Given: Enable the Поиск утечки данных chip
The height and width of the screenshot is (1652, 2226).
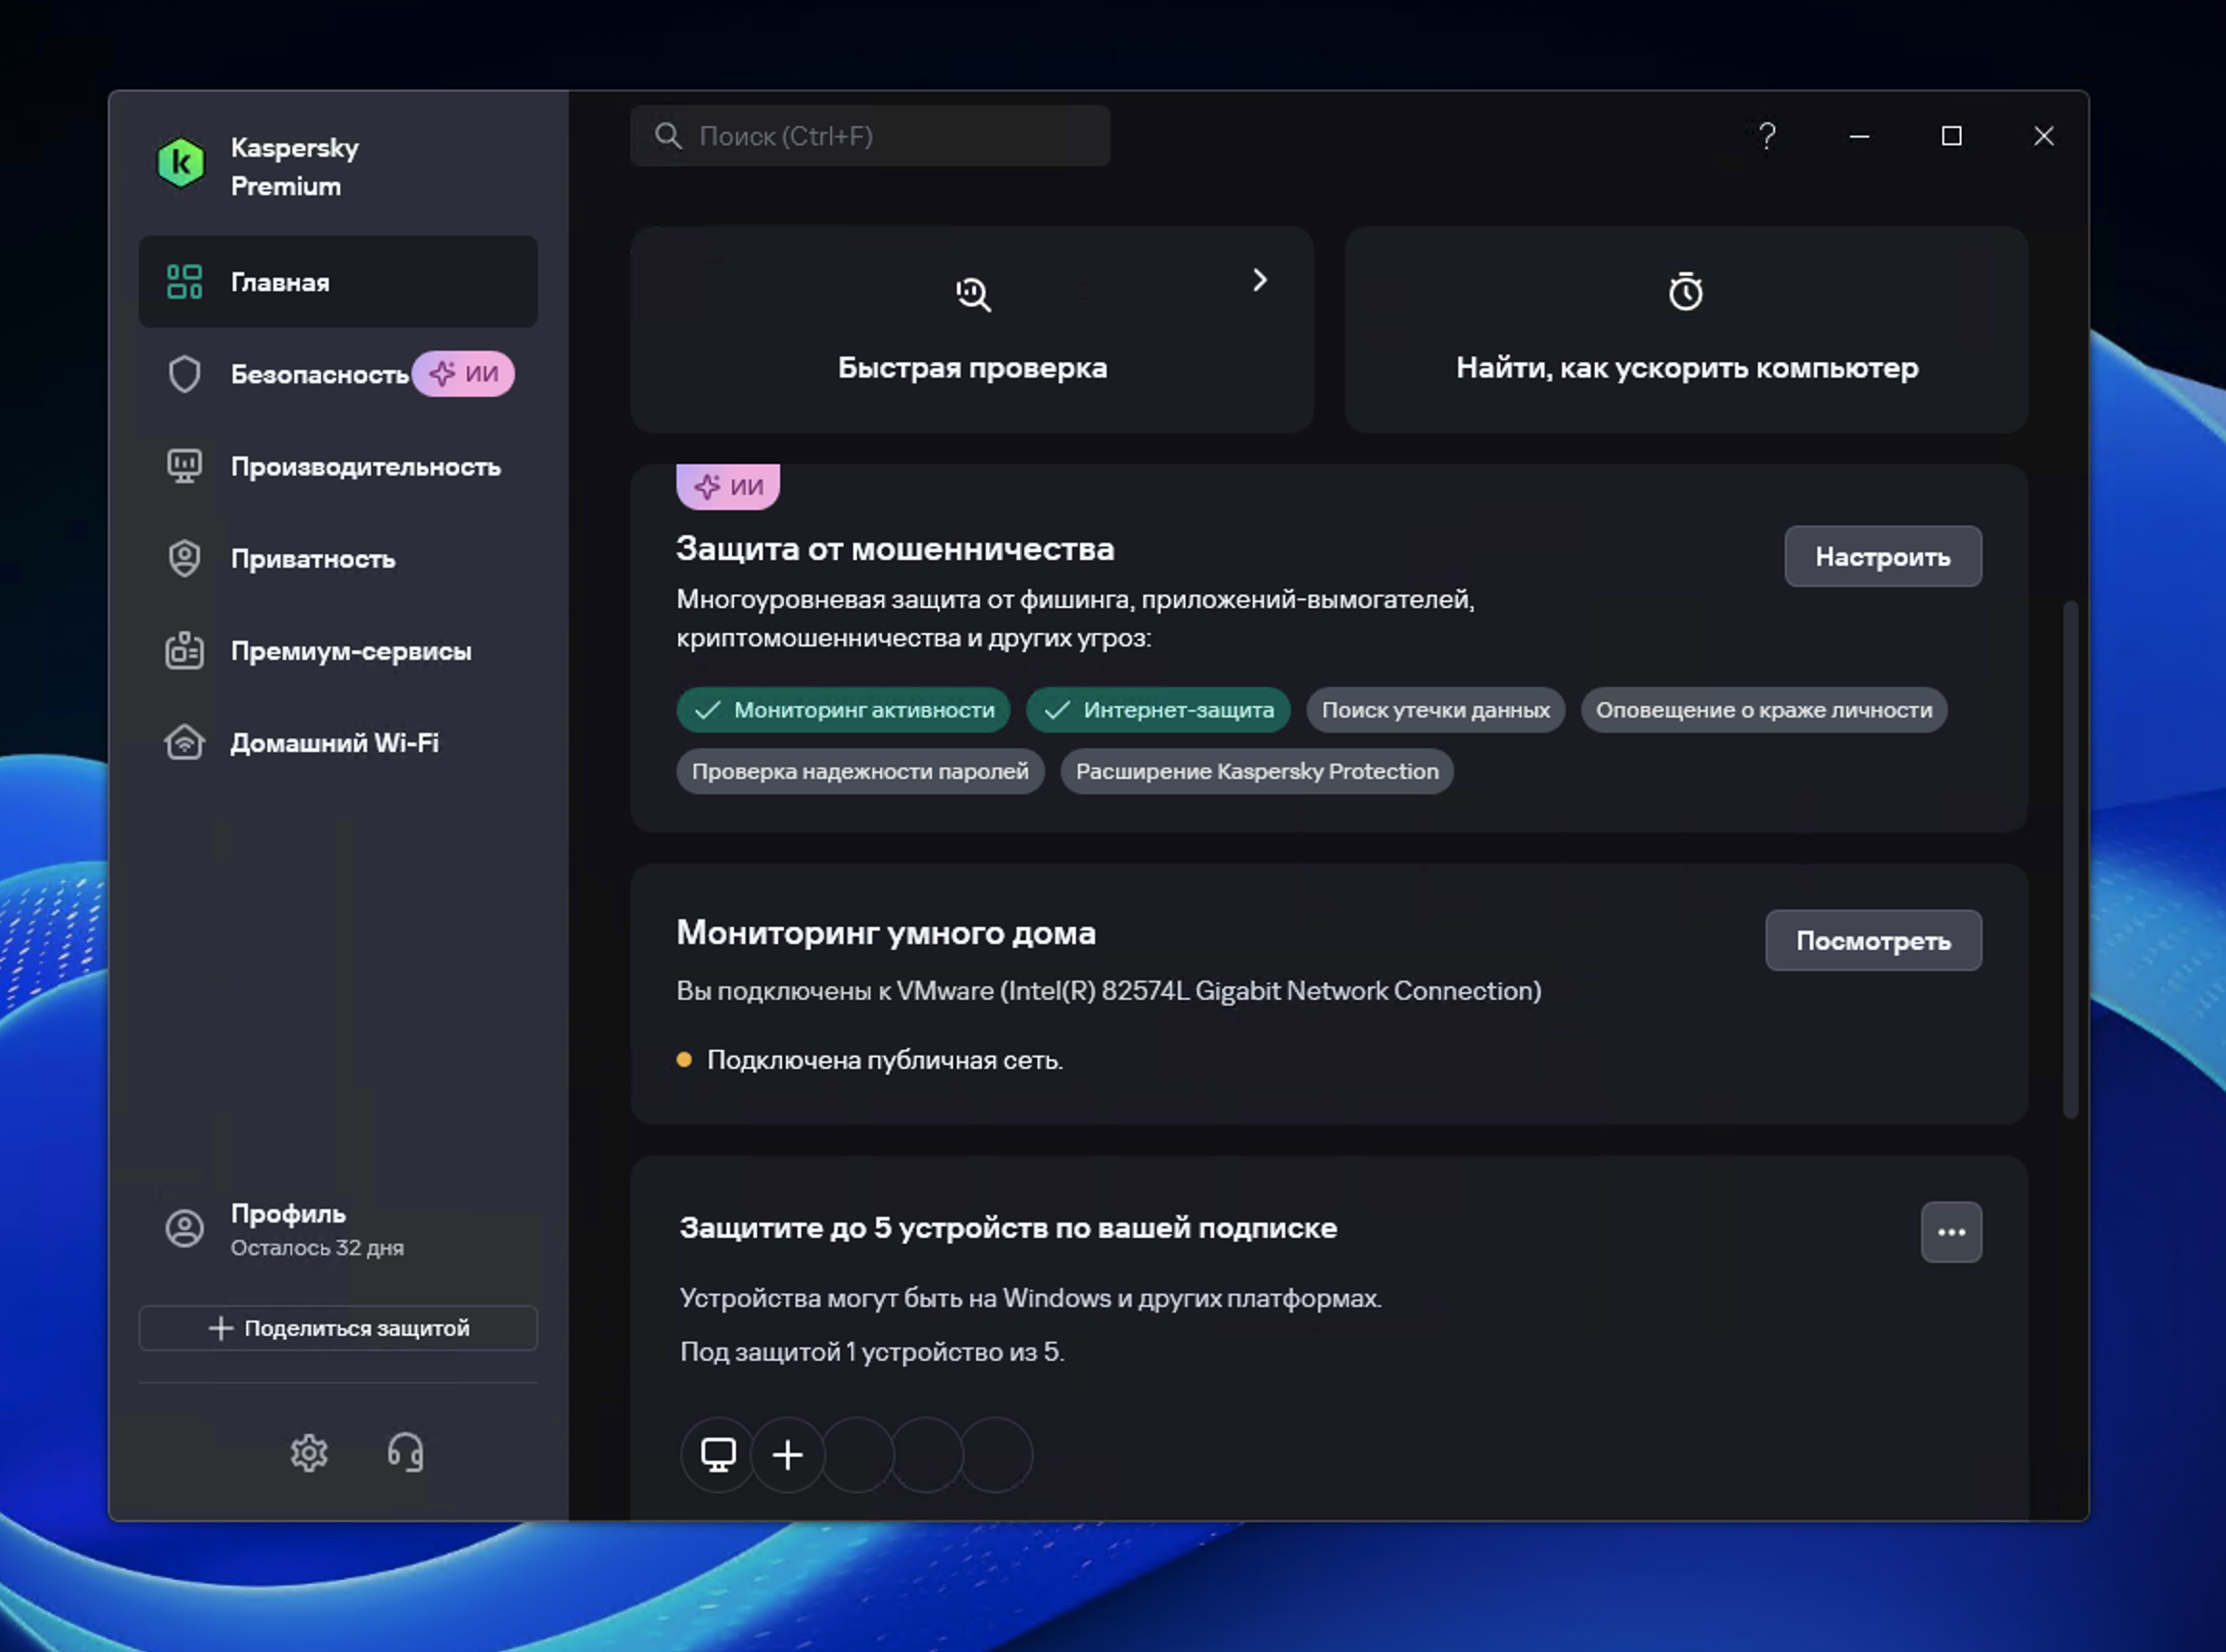Looking at the screenshot, I should click(x=1435, y=710).
